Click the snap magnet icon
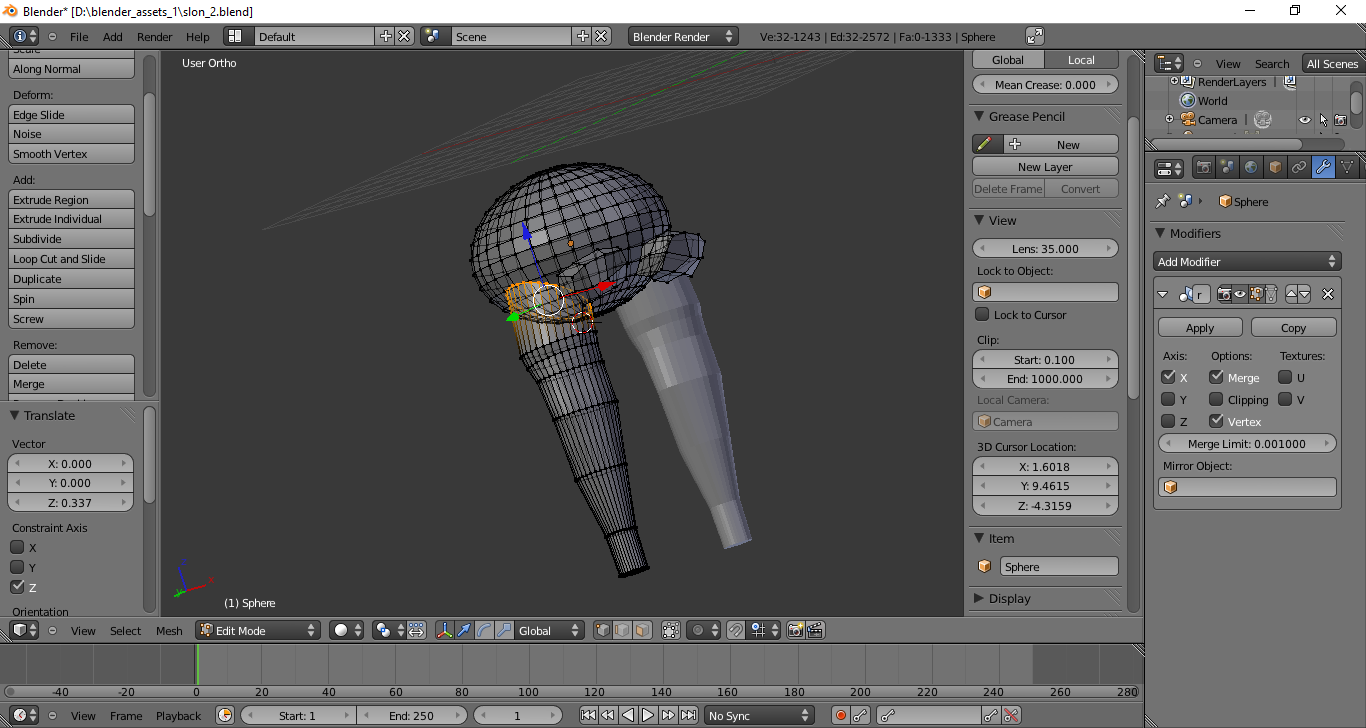 (735, 630)
